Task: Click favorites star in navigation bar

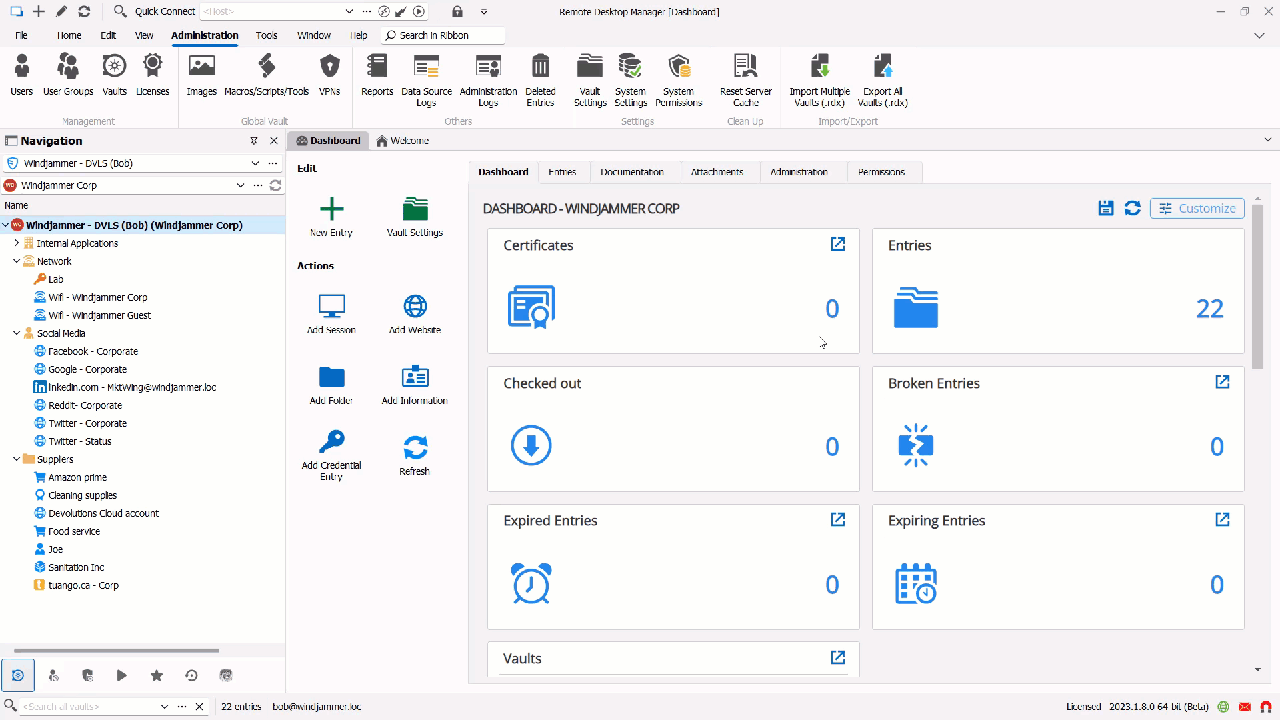Action: pos(156,676)
